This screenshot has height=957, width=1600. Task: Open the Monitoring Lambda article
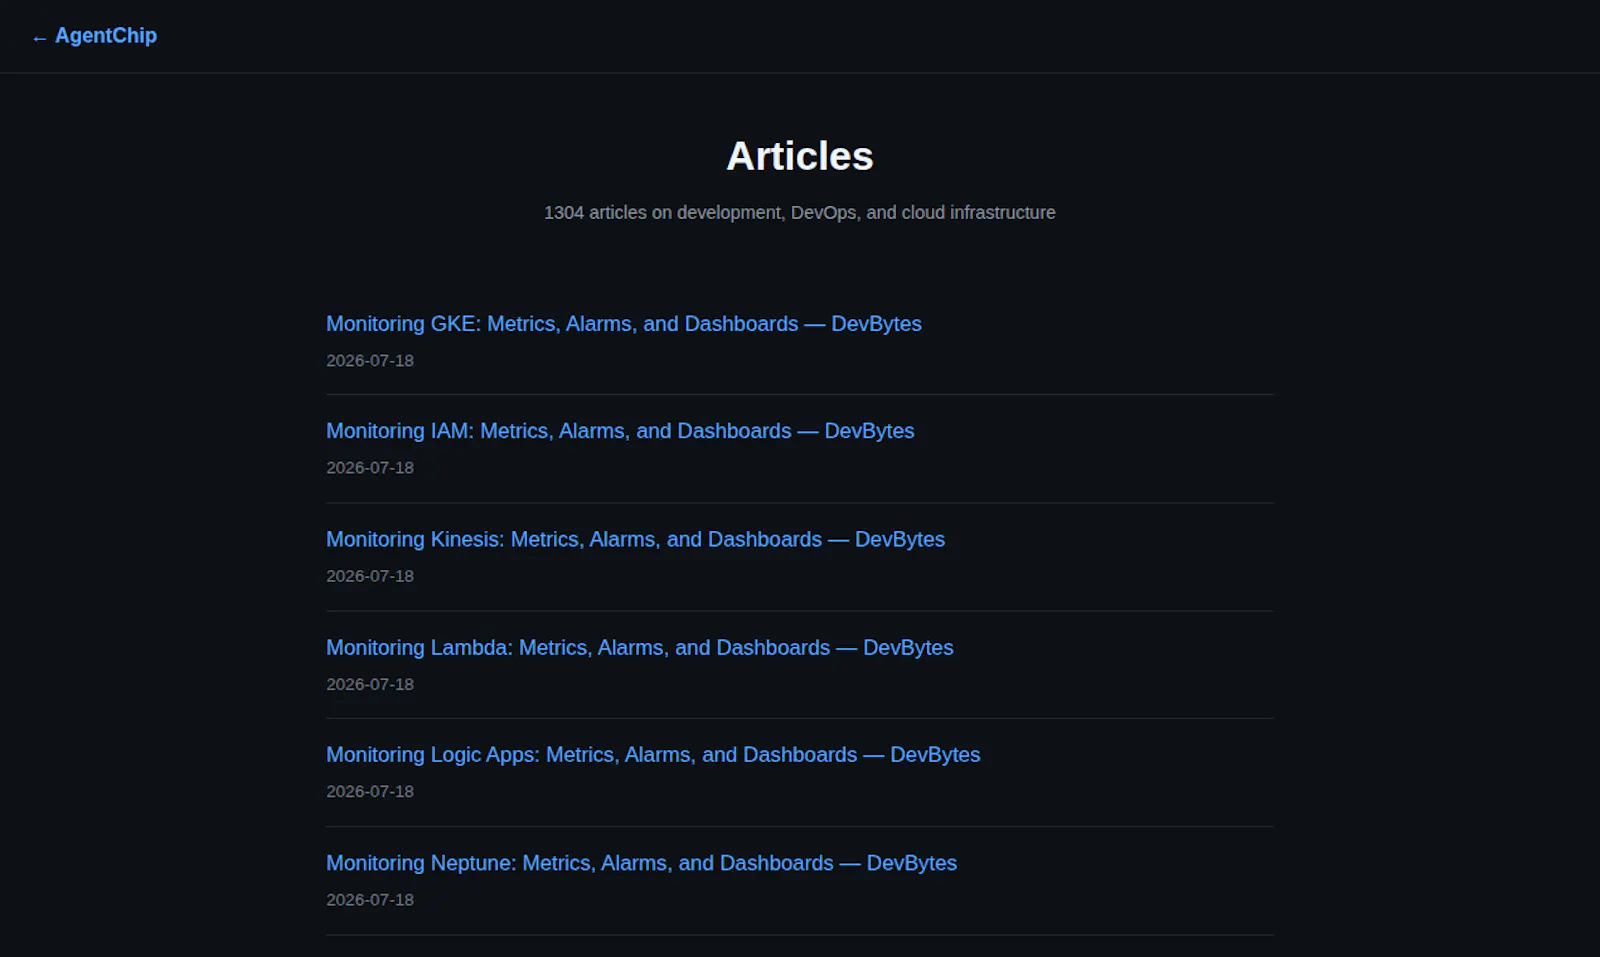pos(640,648)
